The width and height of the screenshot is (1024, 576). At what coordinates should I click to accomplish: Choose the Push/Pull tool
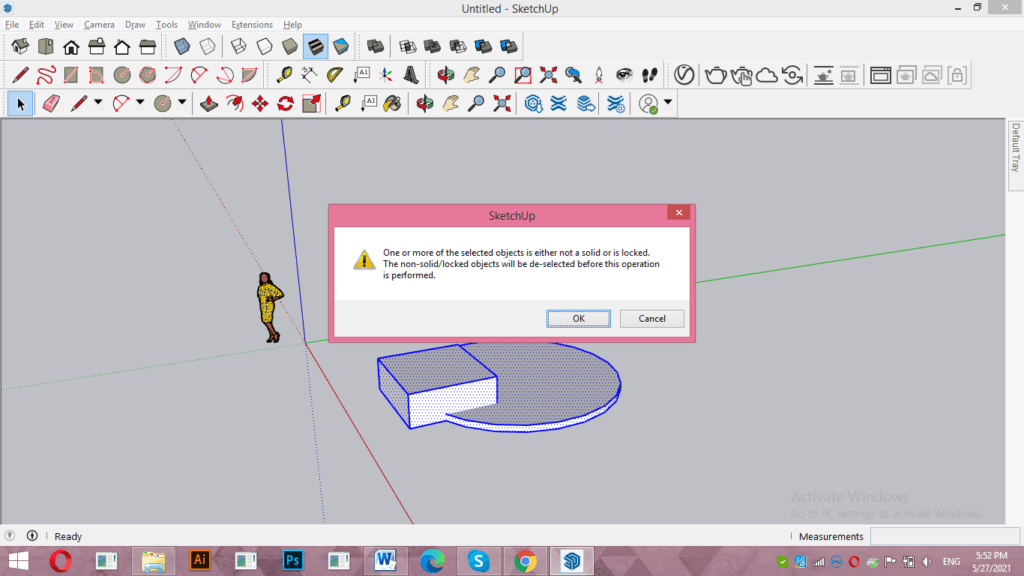(x=209, y=103)
